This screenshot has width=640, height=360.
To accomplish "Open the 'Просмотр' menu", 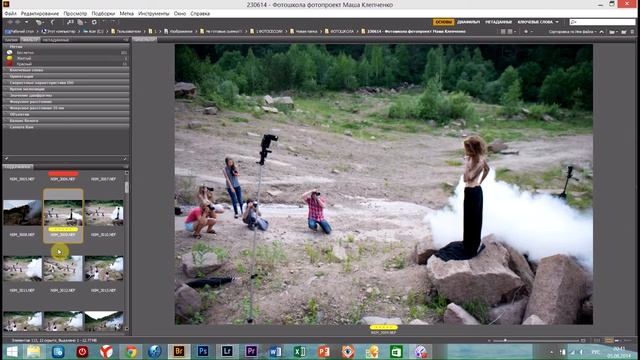I will (75, 13).
